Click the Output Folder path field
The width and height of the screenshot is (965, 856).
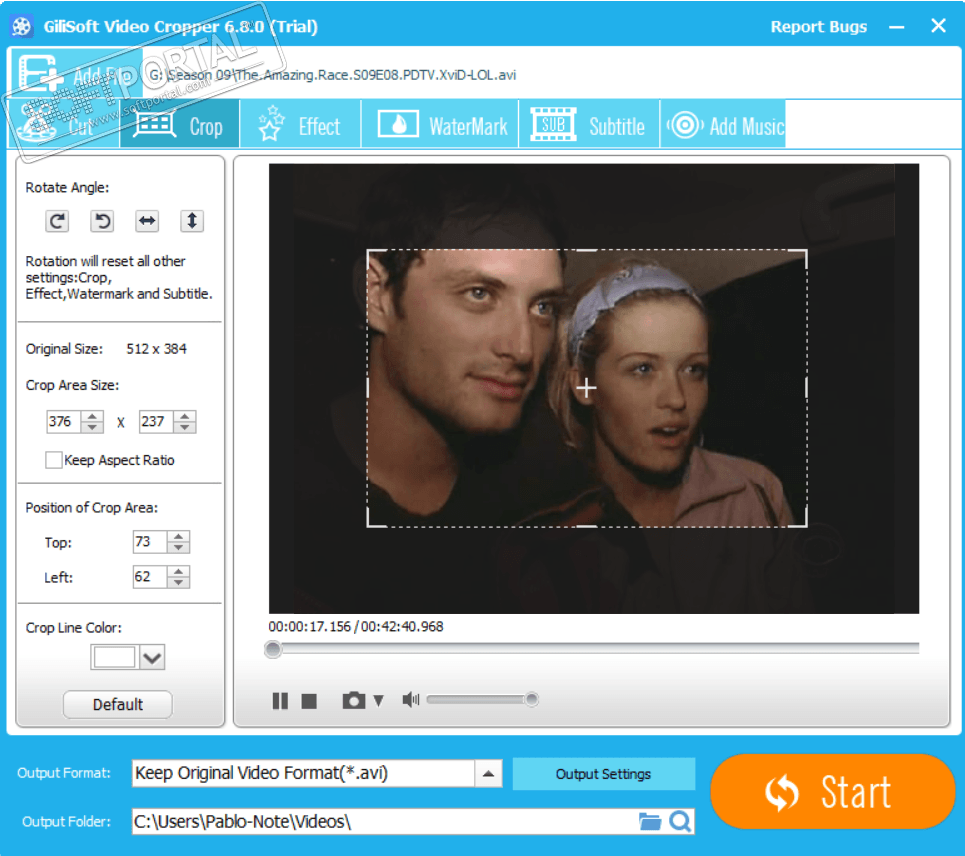[x=385, y=822]
